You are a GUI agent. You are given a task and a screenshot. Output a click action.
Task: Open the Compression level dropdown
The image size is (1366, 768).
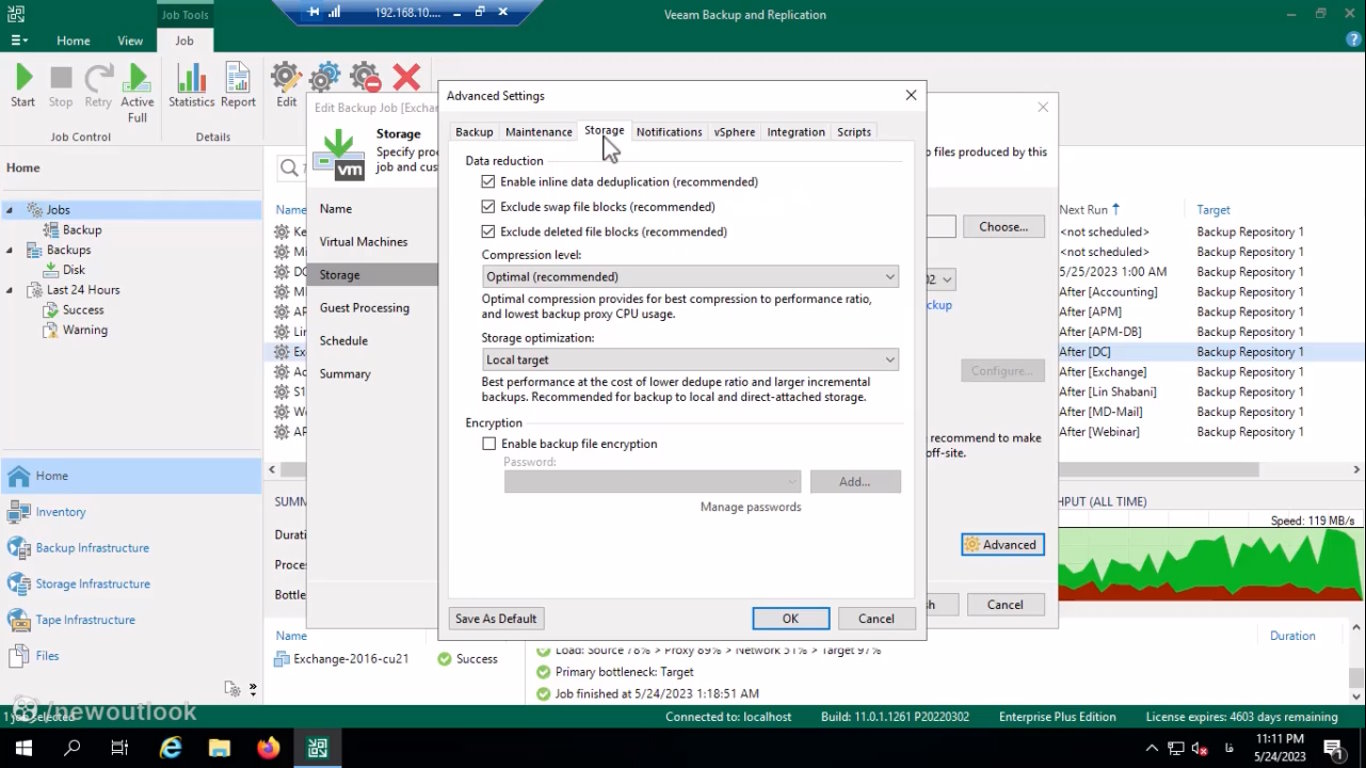tap(690, 276)
